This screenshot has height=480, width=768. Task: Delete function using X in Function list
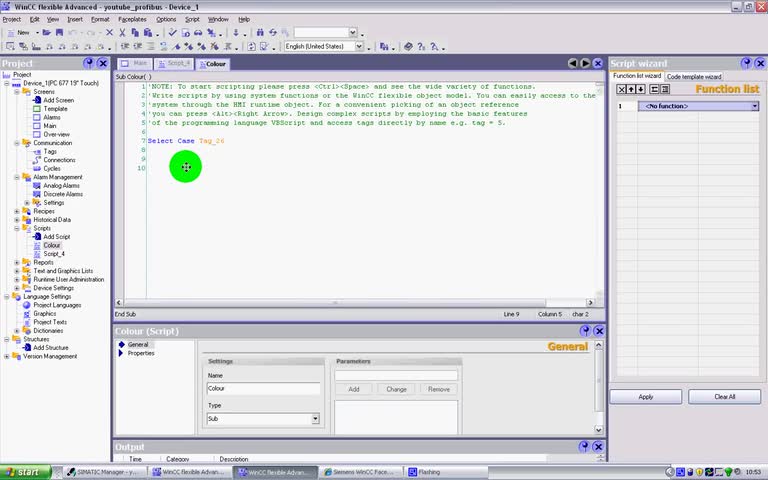[621, 89]
